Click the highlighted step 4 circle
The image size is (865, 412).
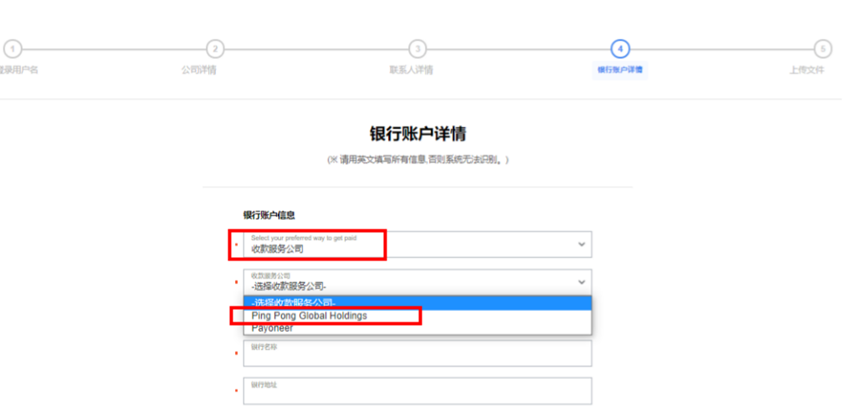[620, 49]
